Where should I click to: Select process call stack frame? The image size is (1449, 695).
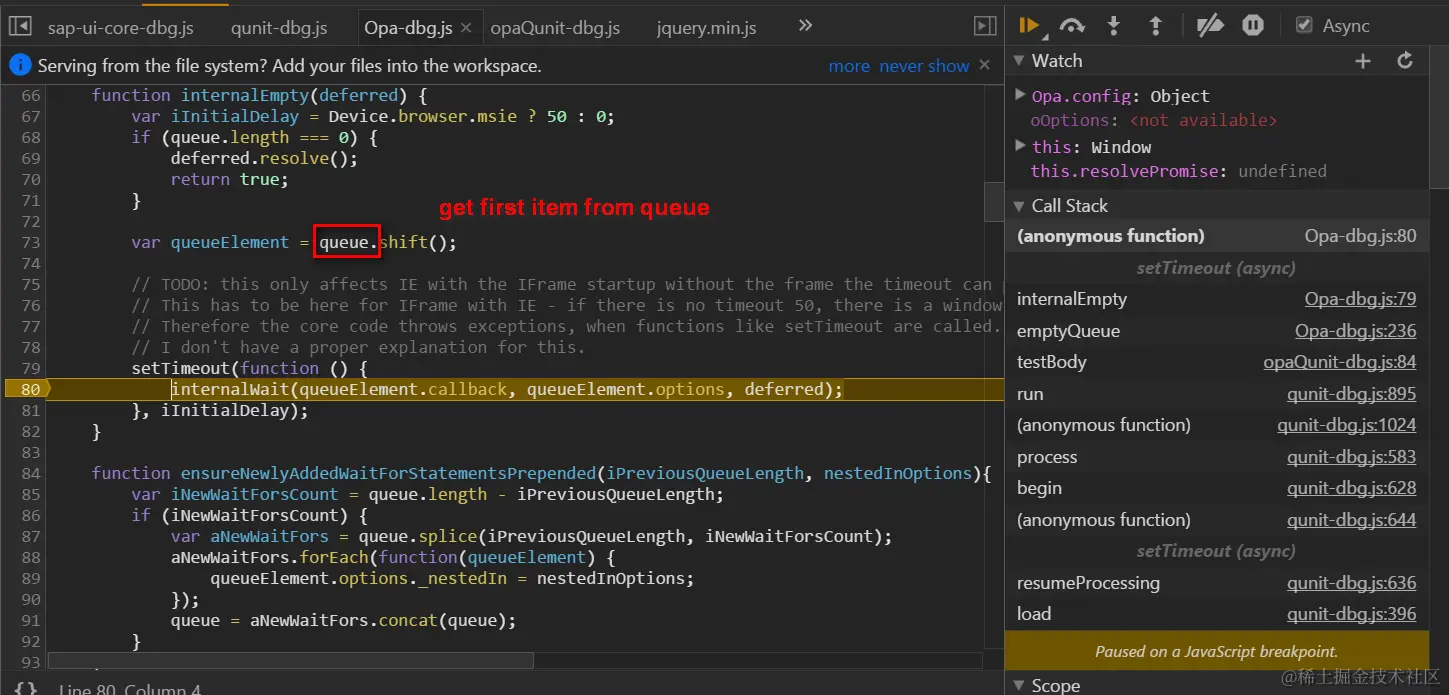[1047, 457]
